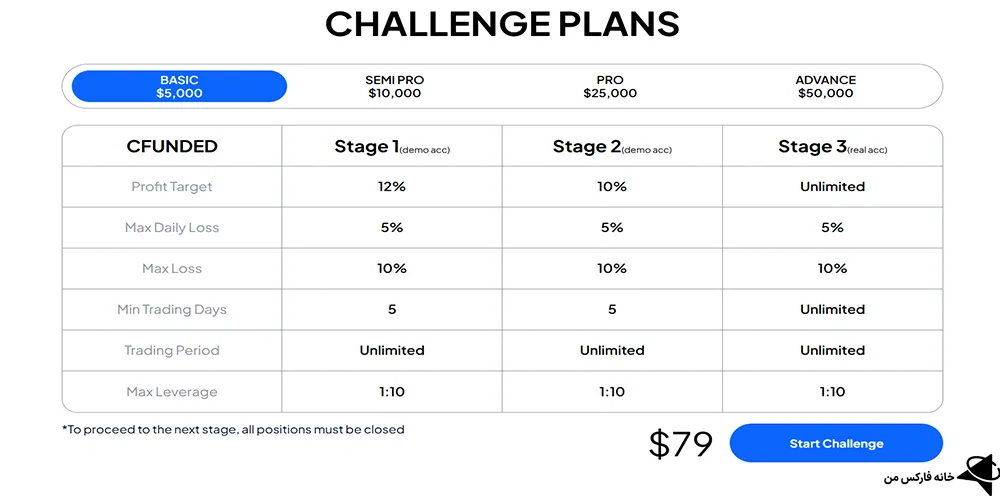This screenshot has width=1000, height=500.
Task: Select the Stage 3 real acc column header
Action: (832, 147)
